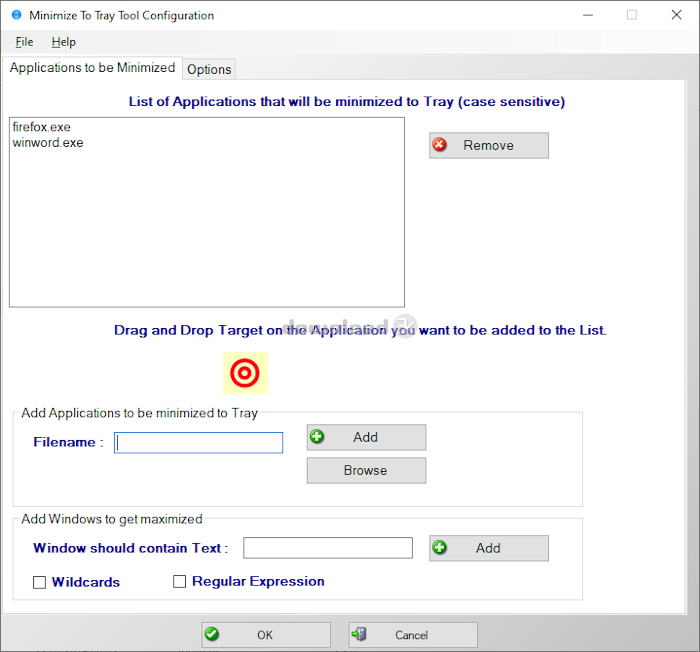
Task: Open the Help menu
Action: click(x=63, y=42)
